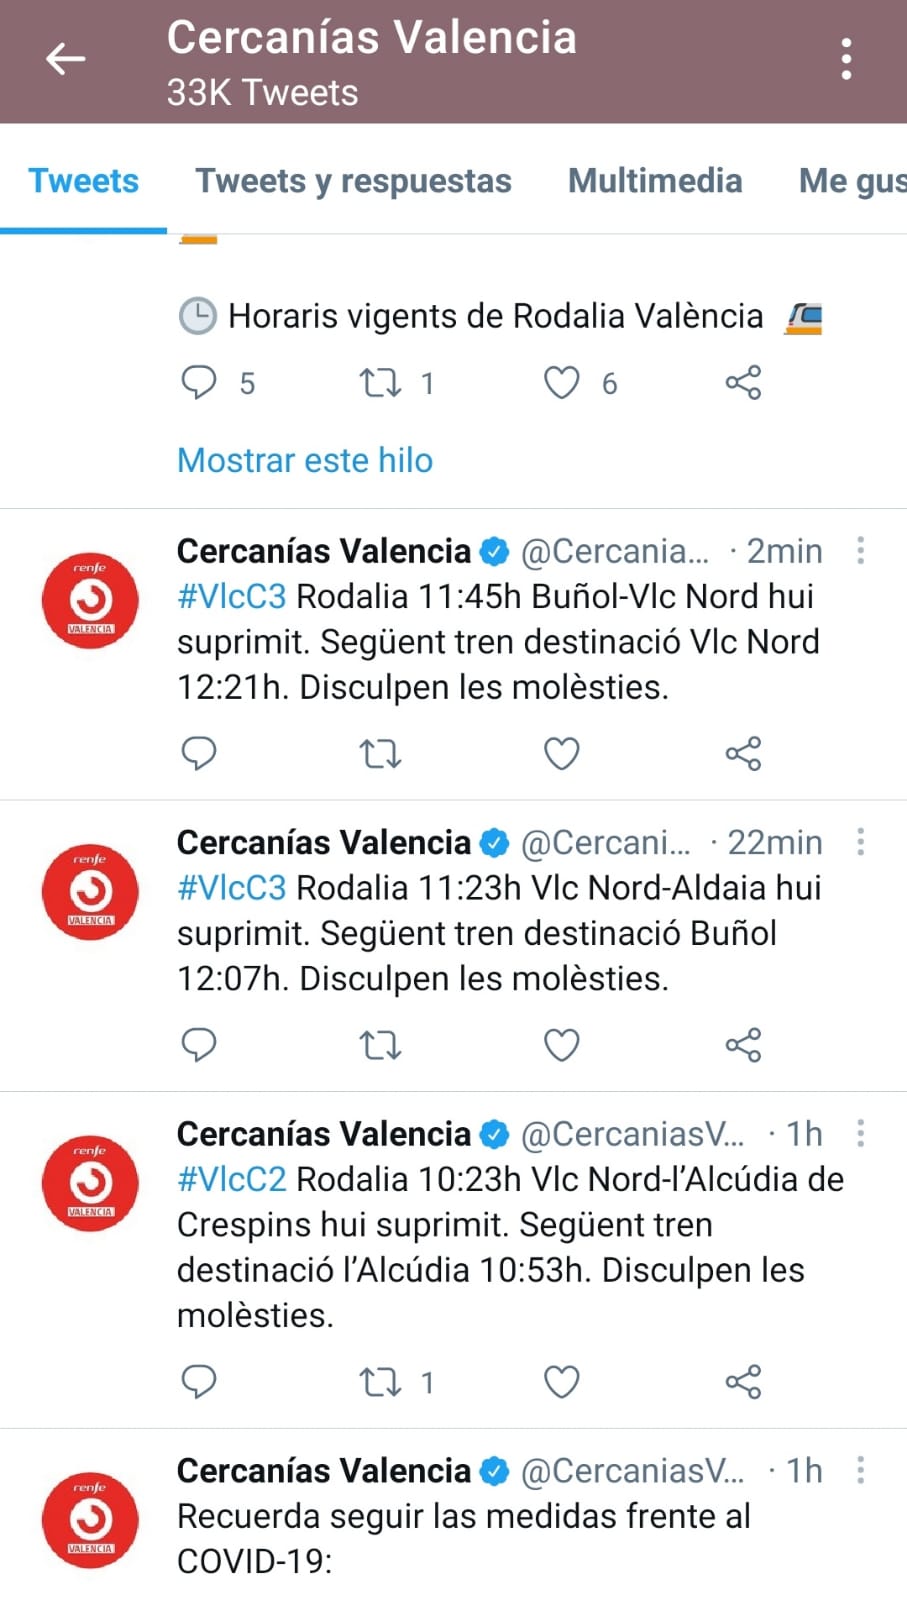Open the profile overflow menu in header
The width and height of the screenshot is (907, 1600).
(x=846, y=59)
